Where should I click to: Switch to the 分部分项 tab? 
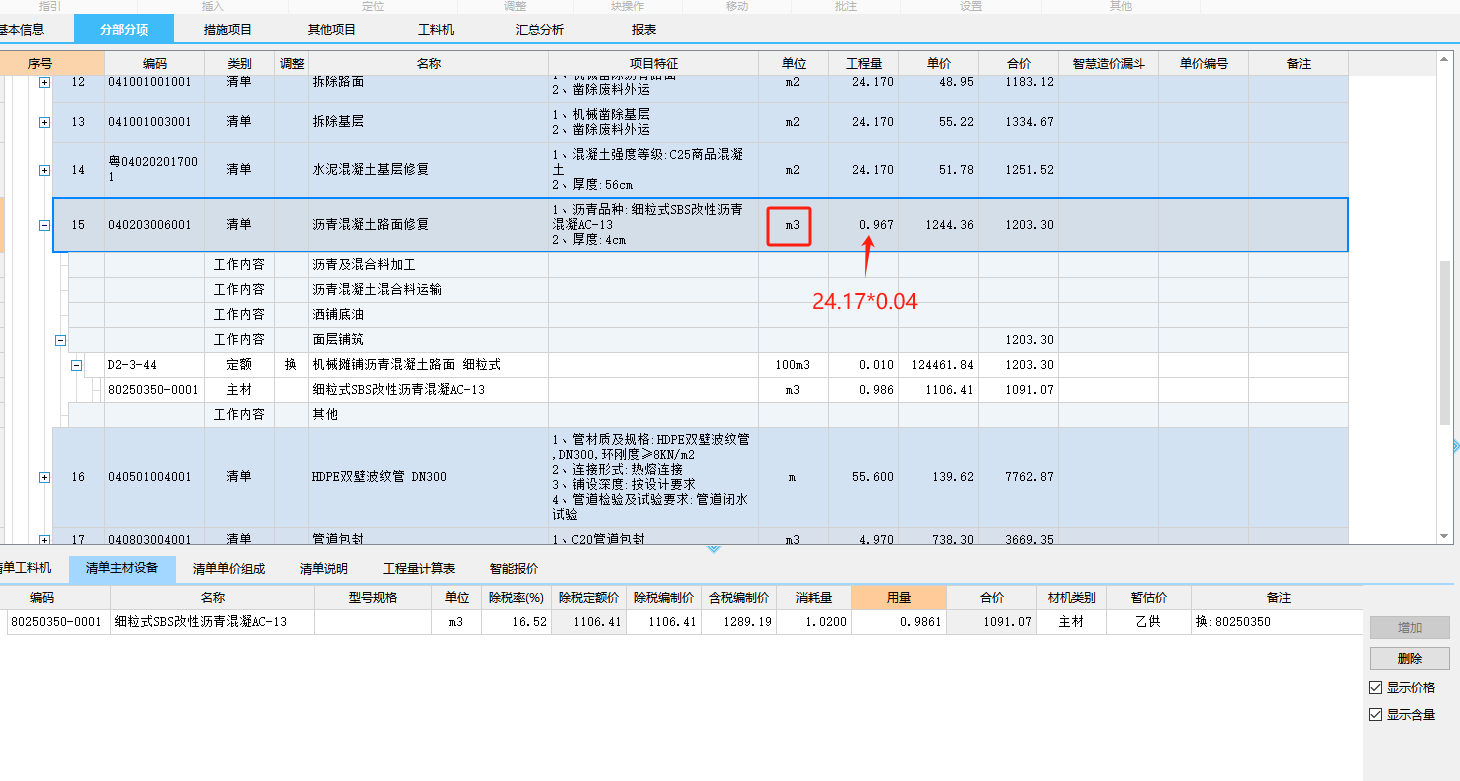pos(124,29)
